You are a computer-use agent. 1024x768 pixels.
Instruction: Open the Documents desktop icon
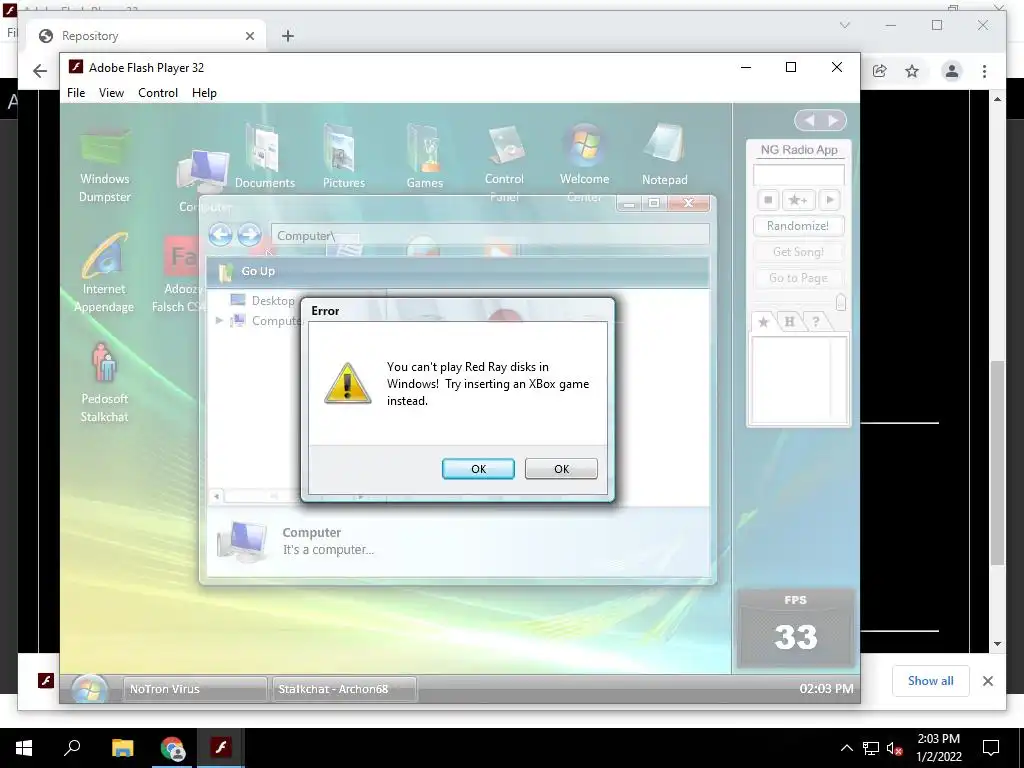[264, 159]
